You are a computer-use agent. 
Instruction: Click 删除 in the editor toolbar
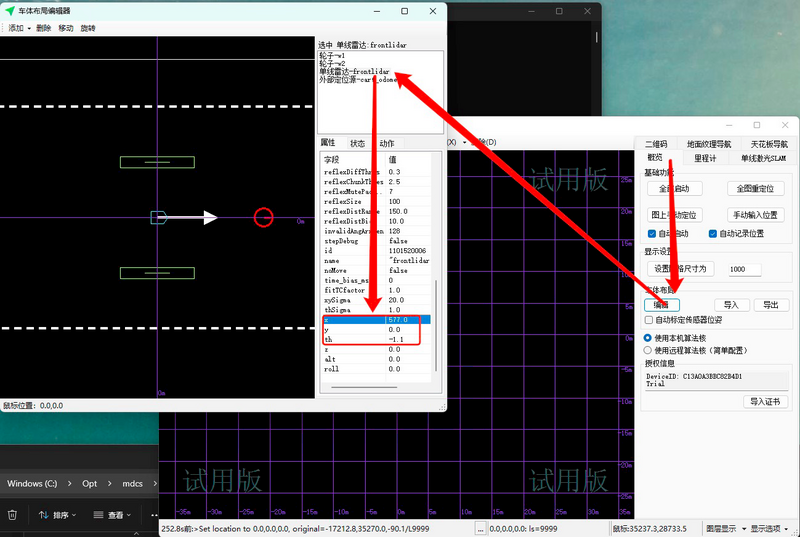coord(43,28)
